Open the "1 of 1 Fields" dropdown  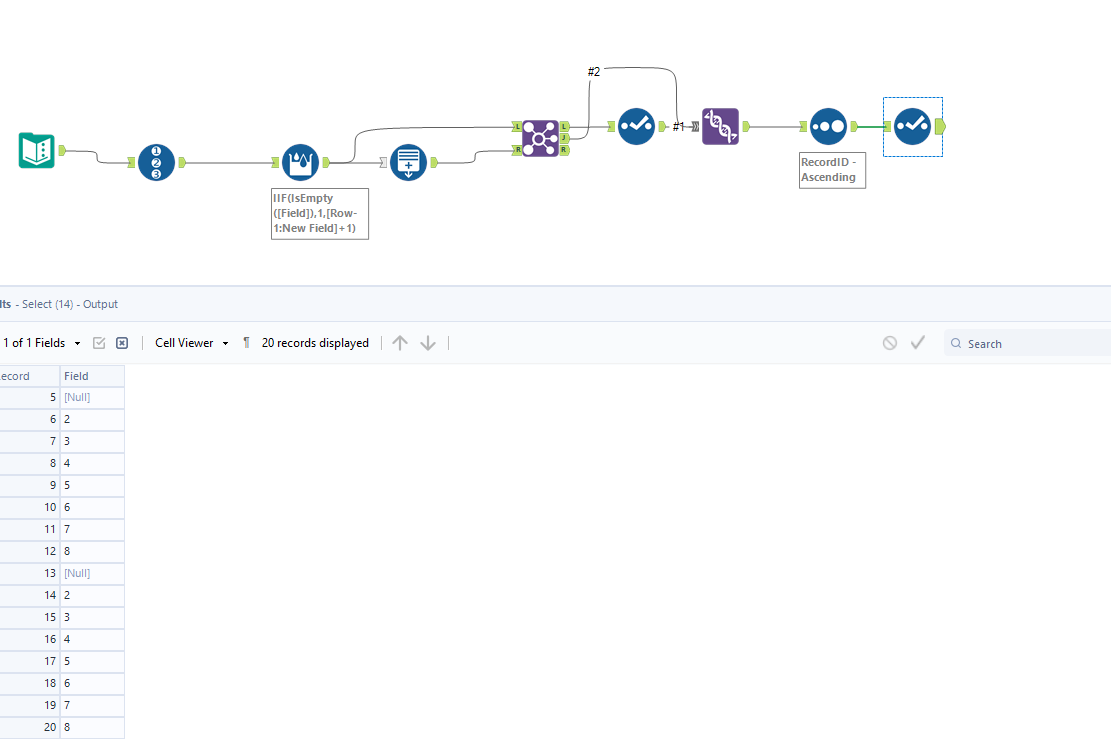point(40,342)
